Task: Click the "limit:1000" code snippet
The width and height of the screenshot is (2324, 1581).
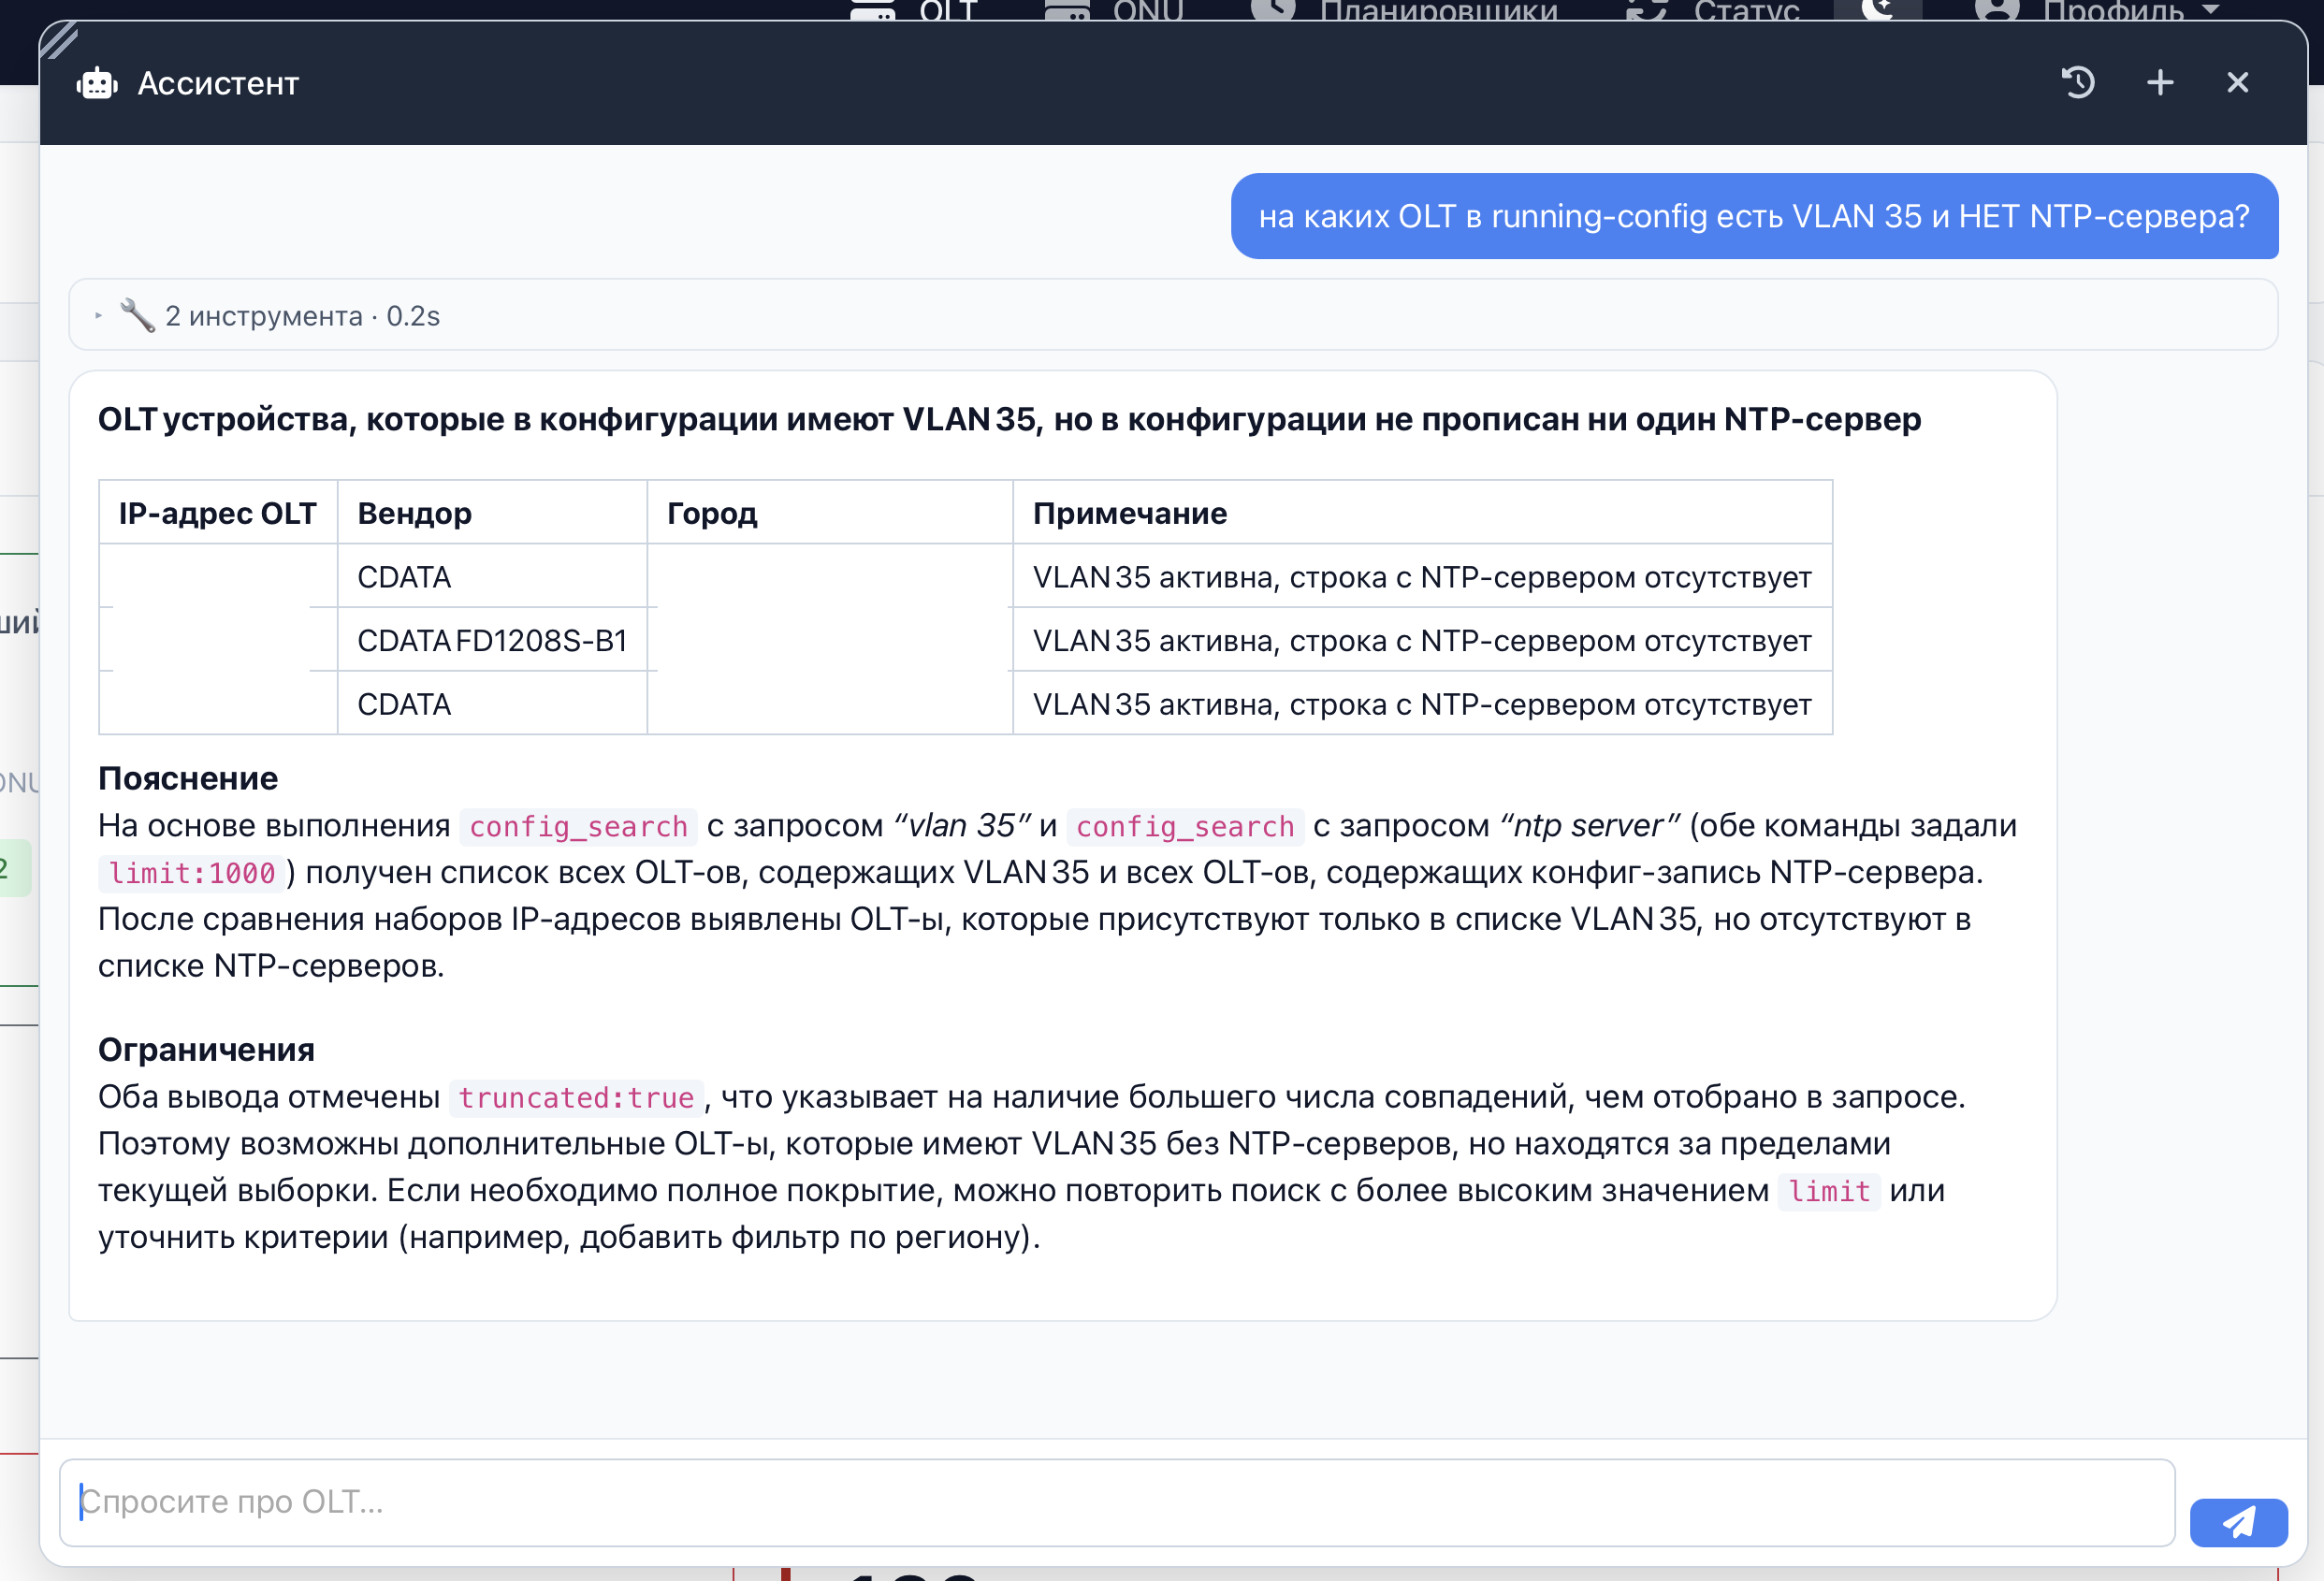Action: coord(192,873)
